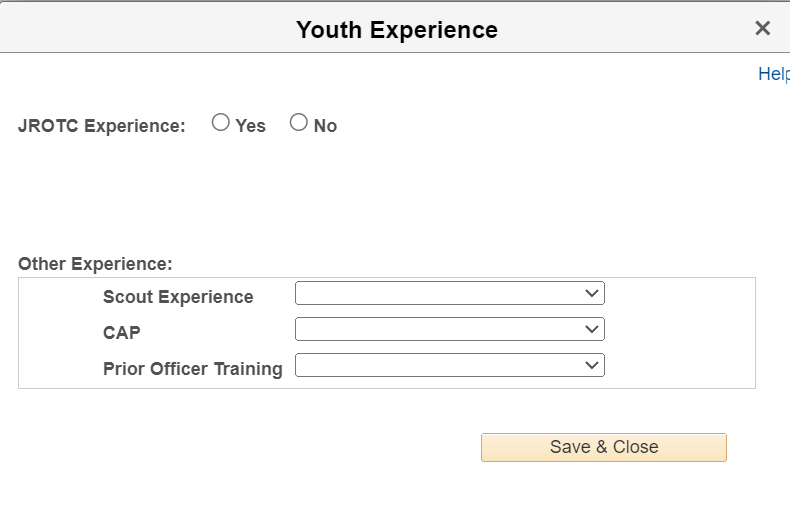Click the chevron arrow of Scout Experience
The height and width of the screenshot is (526, 790).
coord(592,293)
